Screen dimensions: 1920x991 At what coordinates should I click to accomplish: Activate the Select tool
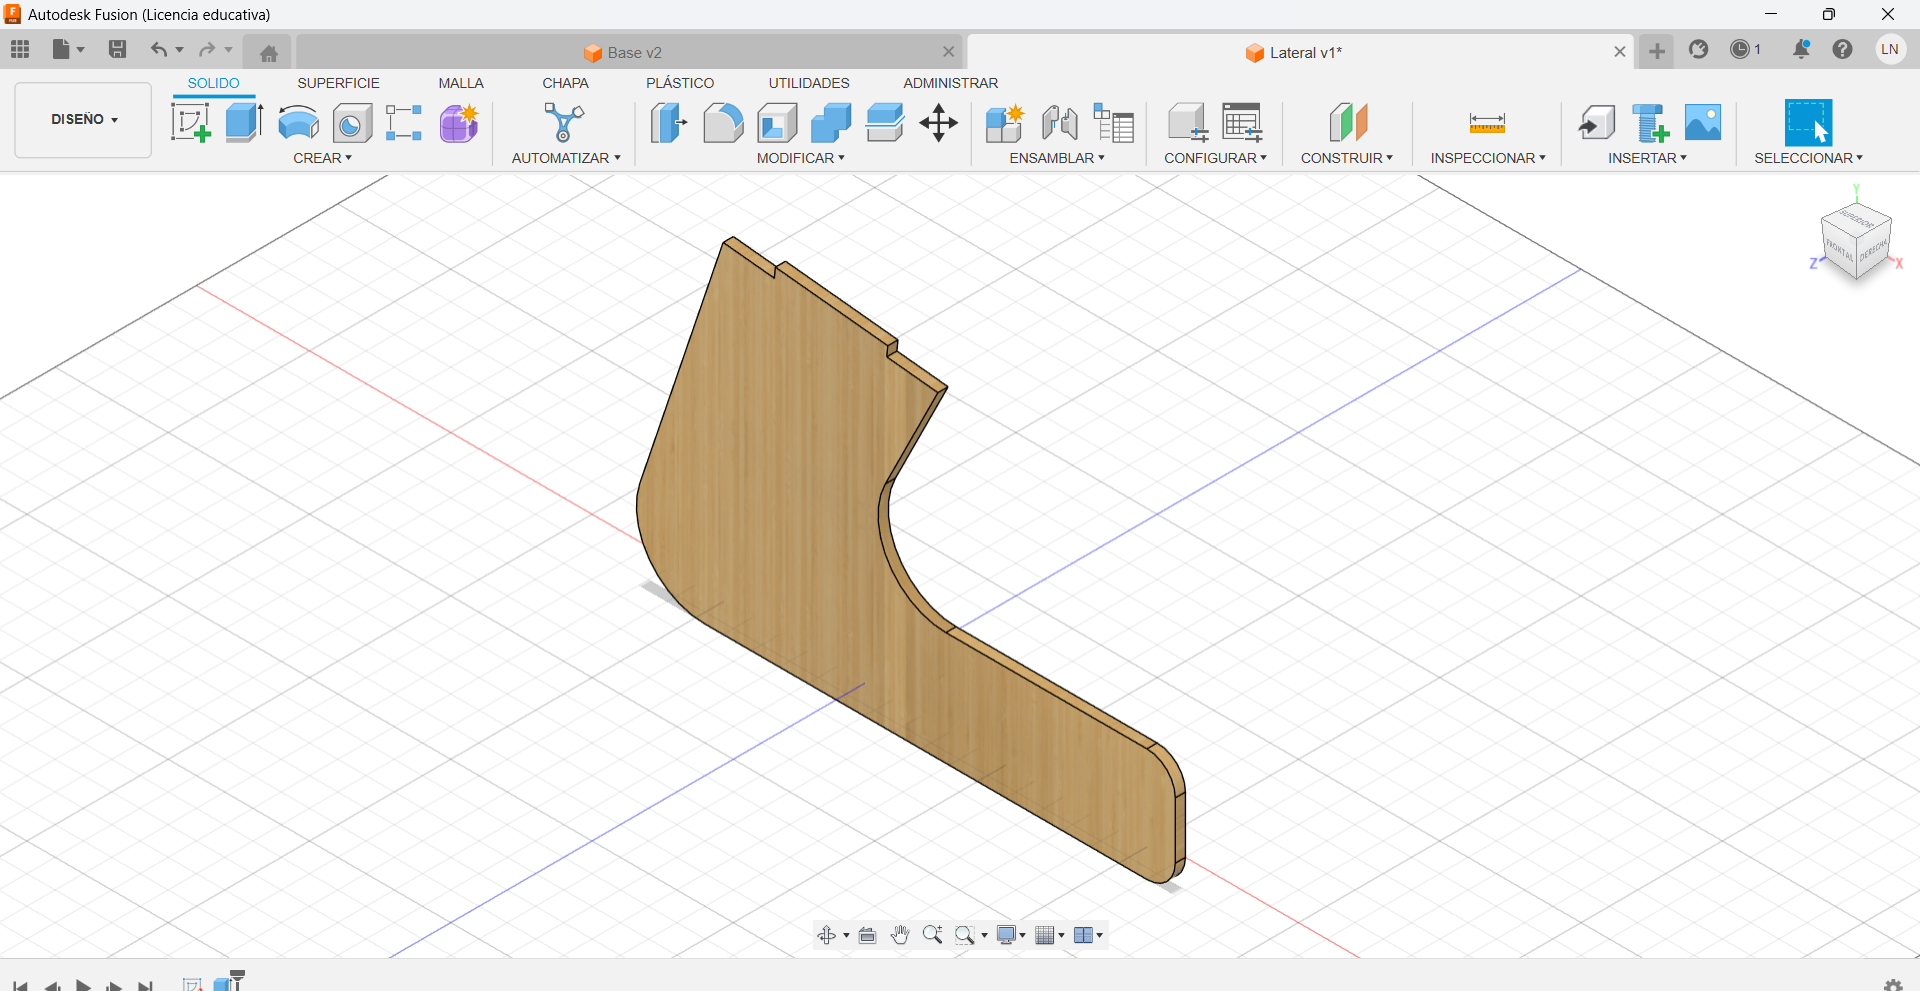point(1808,123)
